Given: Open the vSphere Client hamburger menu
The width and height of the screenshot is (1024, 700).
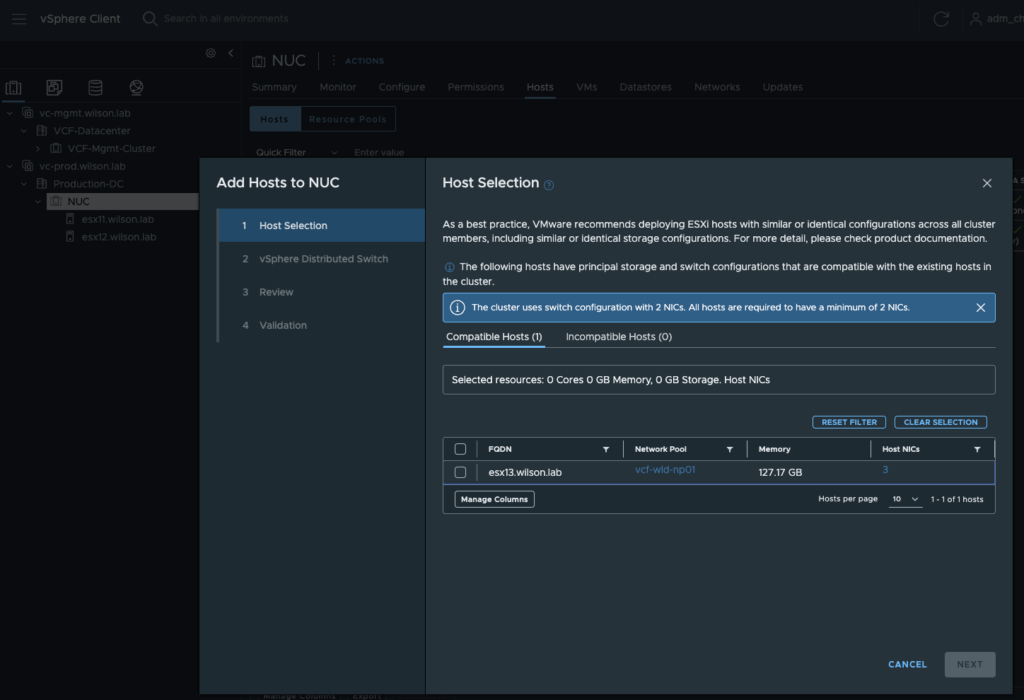Looking at the screenshot, I should [x=19, y=19].
